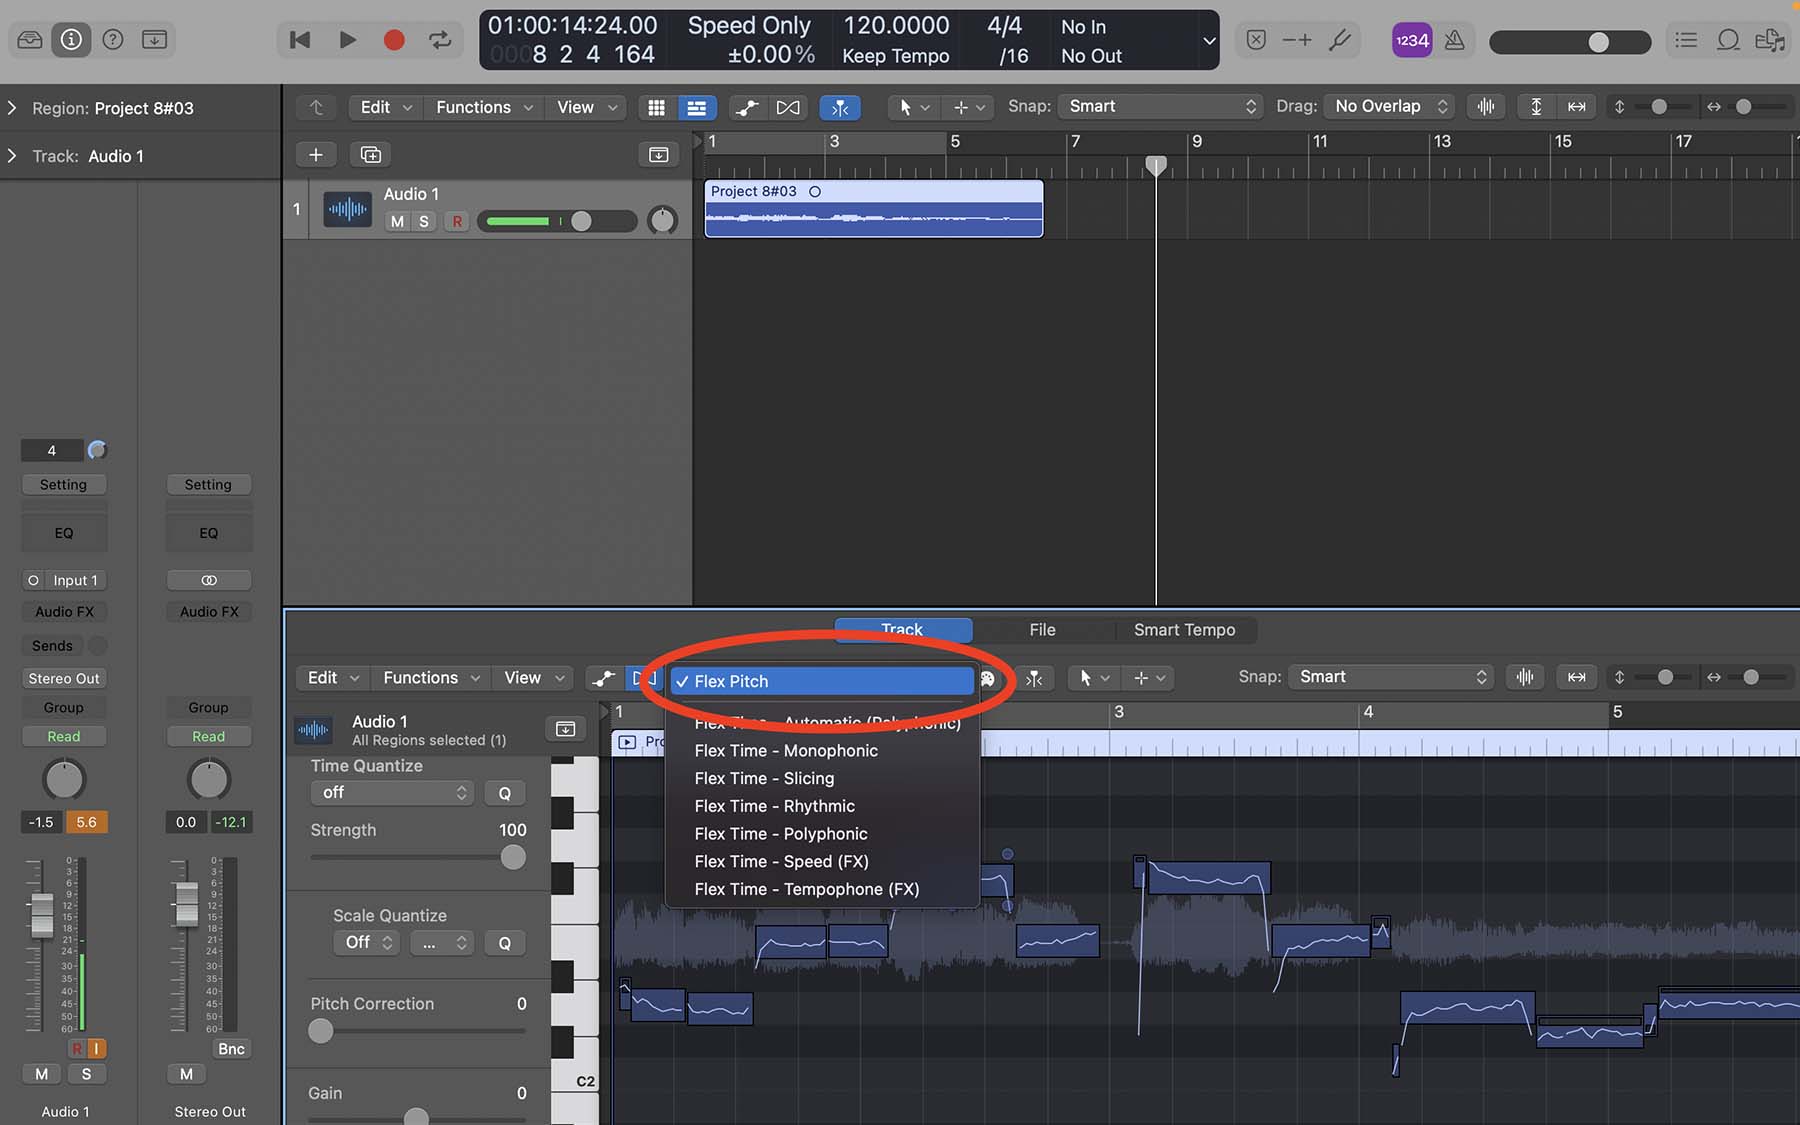Screen dimensions: 1800x1125
Task: Click the Count-in 1234 button
Action: pyautogui.click(x=1411, y=40)
